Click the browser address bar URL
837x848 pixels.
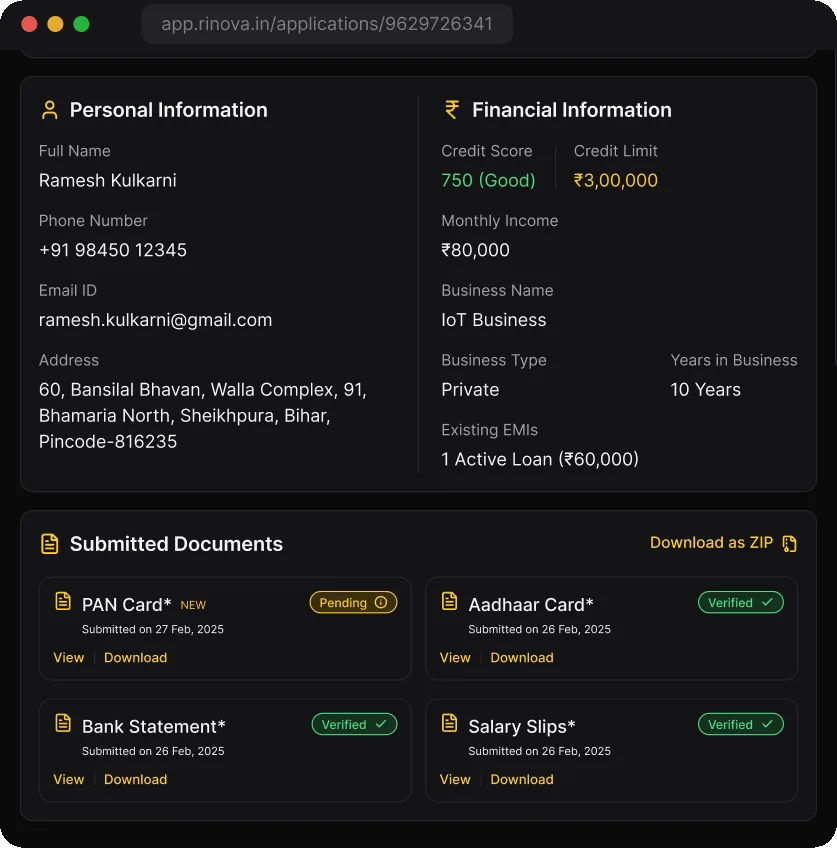(x=327, y=24)
